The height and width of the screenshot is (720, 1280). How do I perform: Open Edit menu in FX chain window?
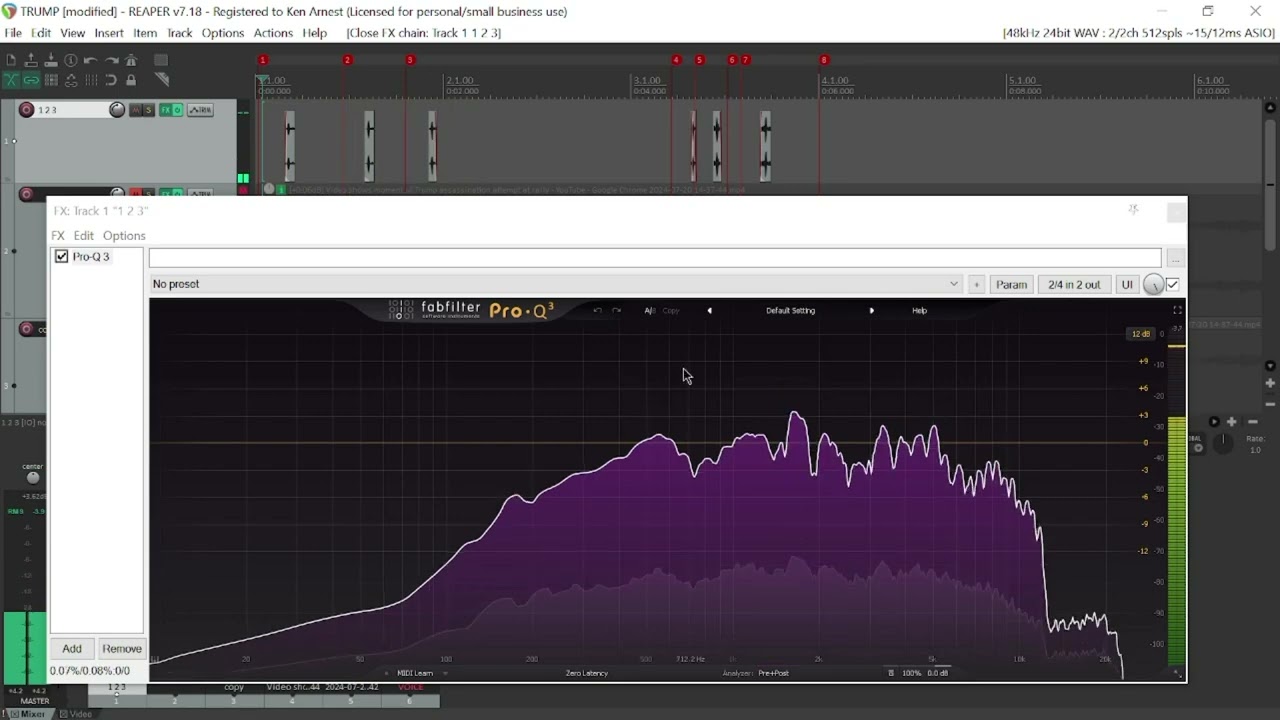coord(84,236)
